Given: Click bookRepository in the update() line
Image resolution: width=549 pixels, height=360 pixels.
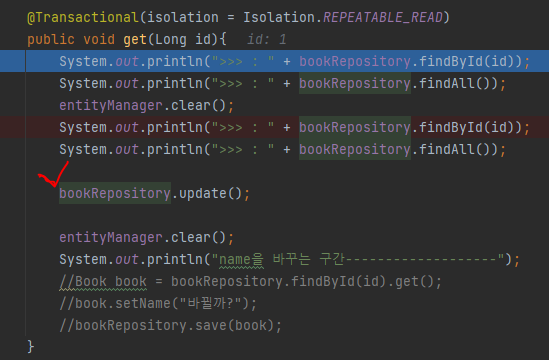Looking at the screenshot, I should (115, 193).
